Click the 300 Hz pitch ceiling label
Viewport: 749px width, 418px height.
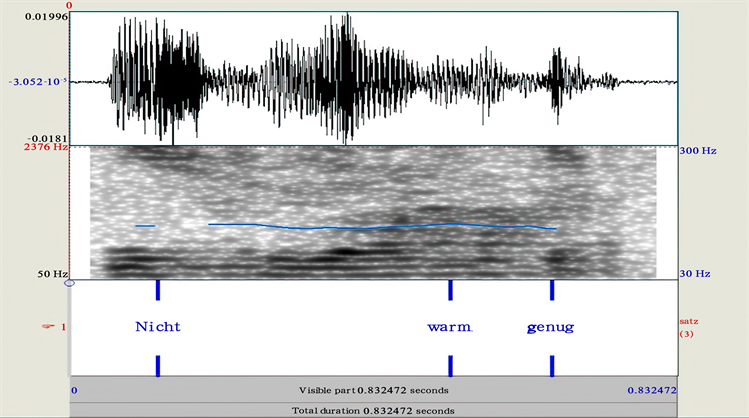point(696,150)
